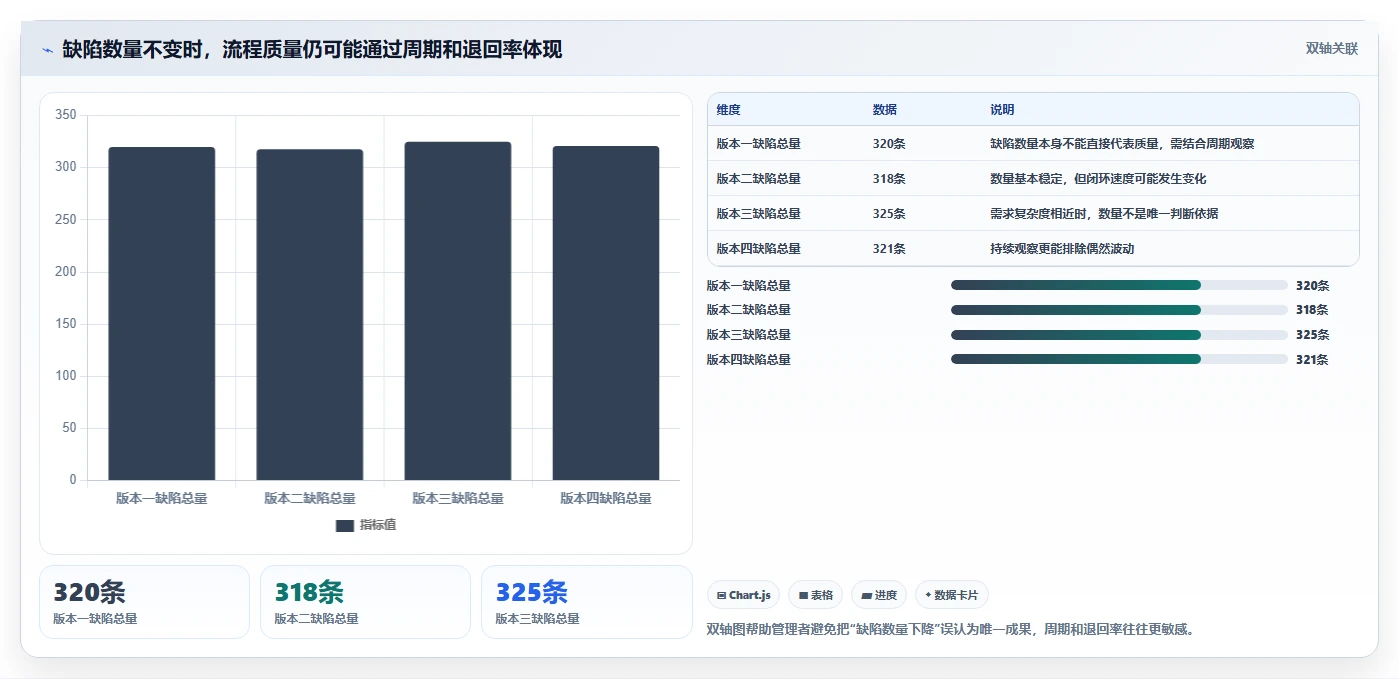
Task: Click the 321条 progress value label
Action: [1312, 360]
